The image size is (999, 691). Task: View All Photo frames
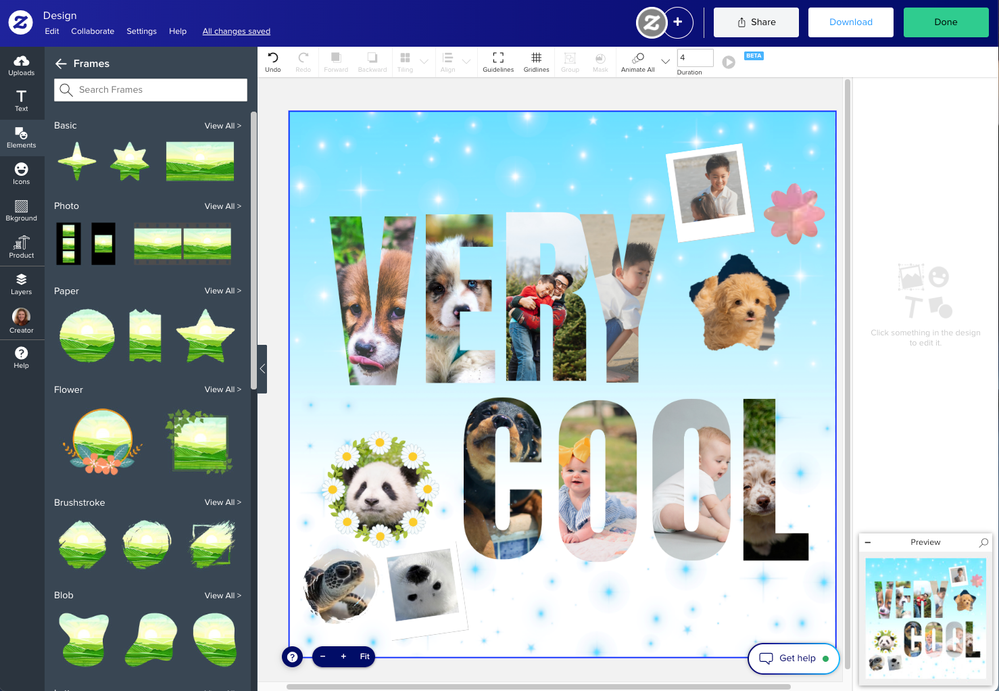point(222,206)
